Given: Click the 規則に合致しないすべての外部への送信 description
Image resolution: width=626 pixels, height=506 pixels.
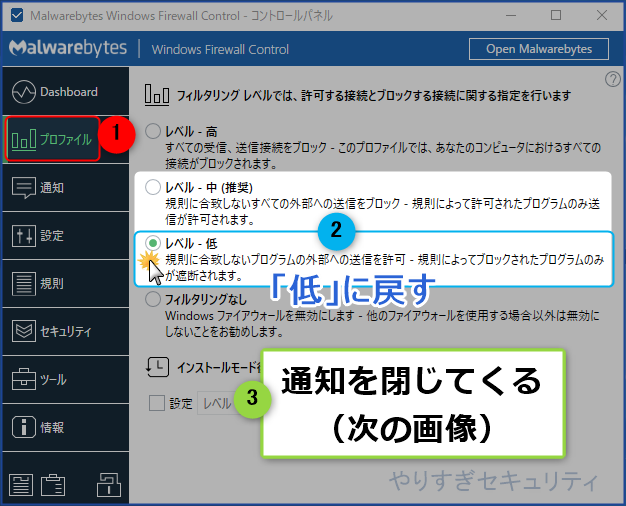Looking at the screenshot, I should coord(382,211).
